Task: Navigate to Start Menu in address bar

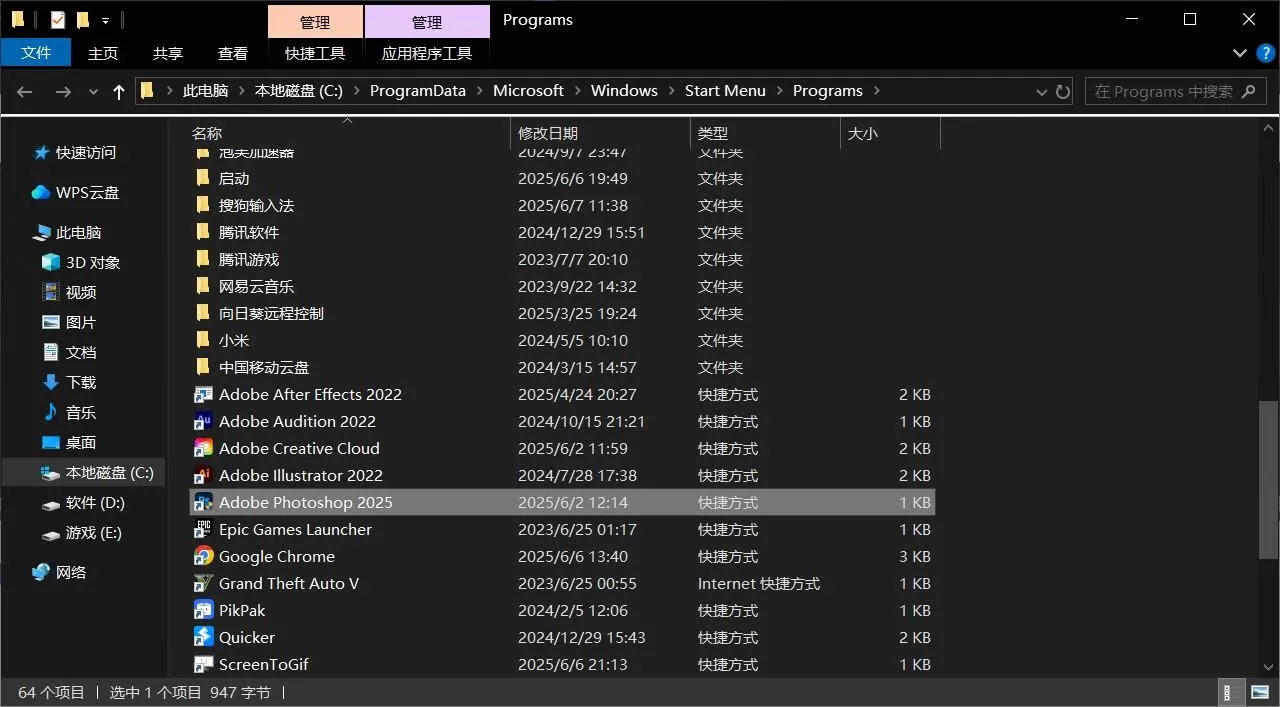Action: point(725,91)
